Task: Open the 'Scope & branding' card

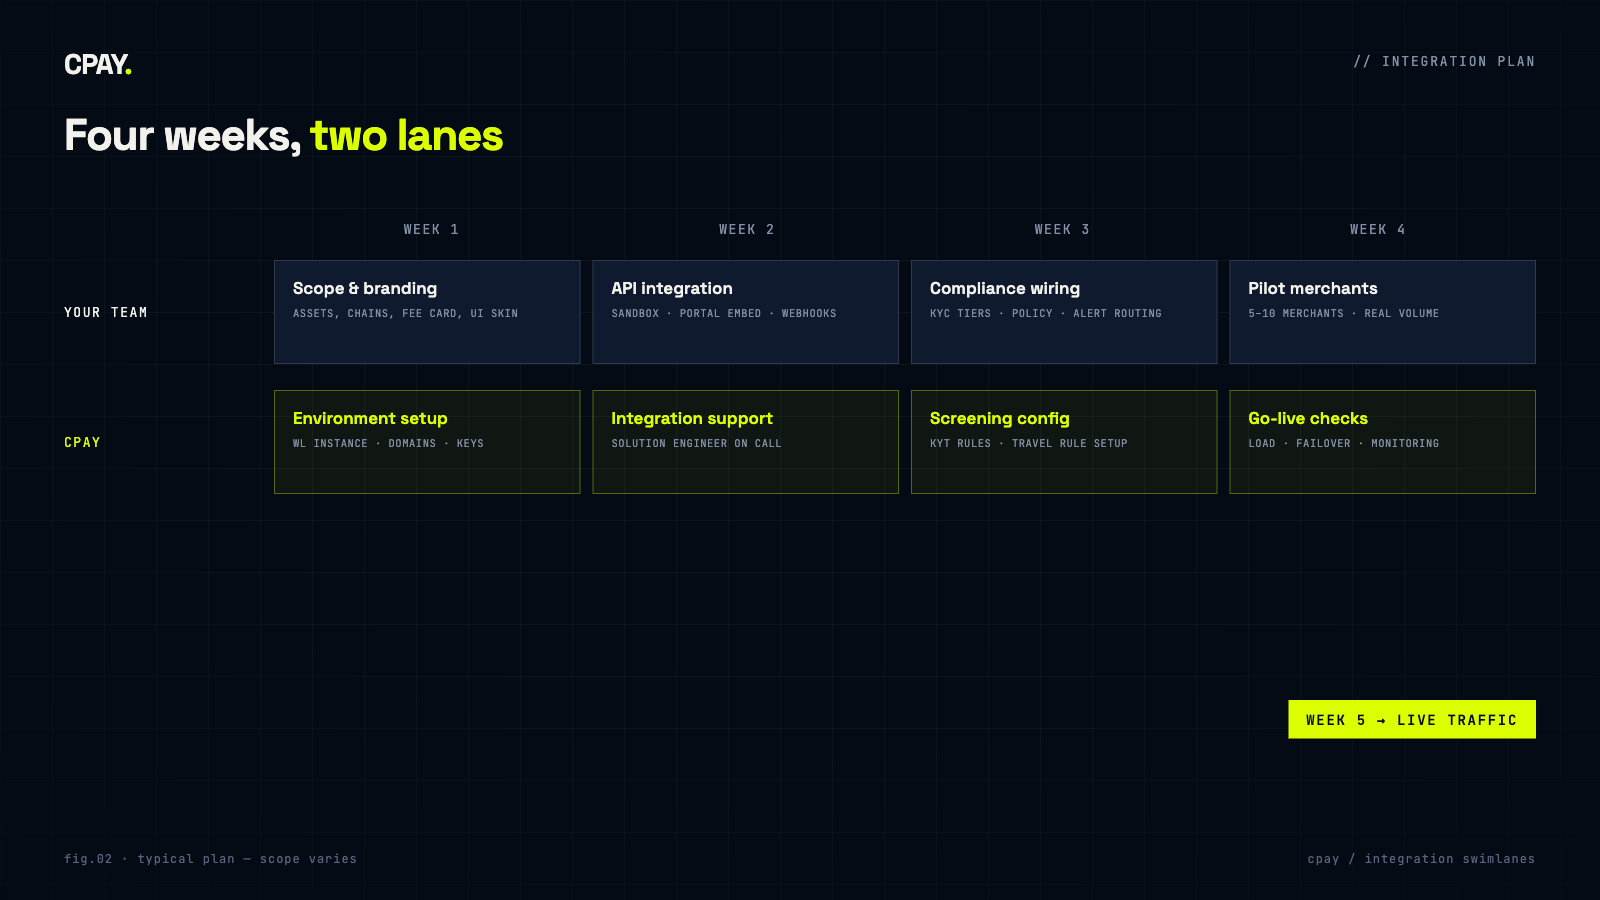Action: click(x=427, y=312)
